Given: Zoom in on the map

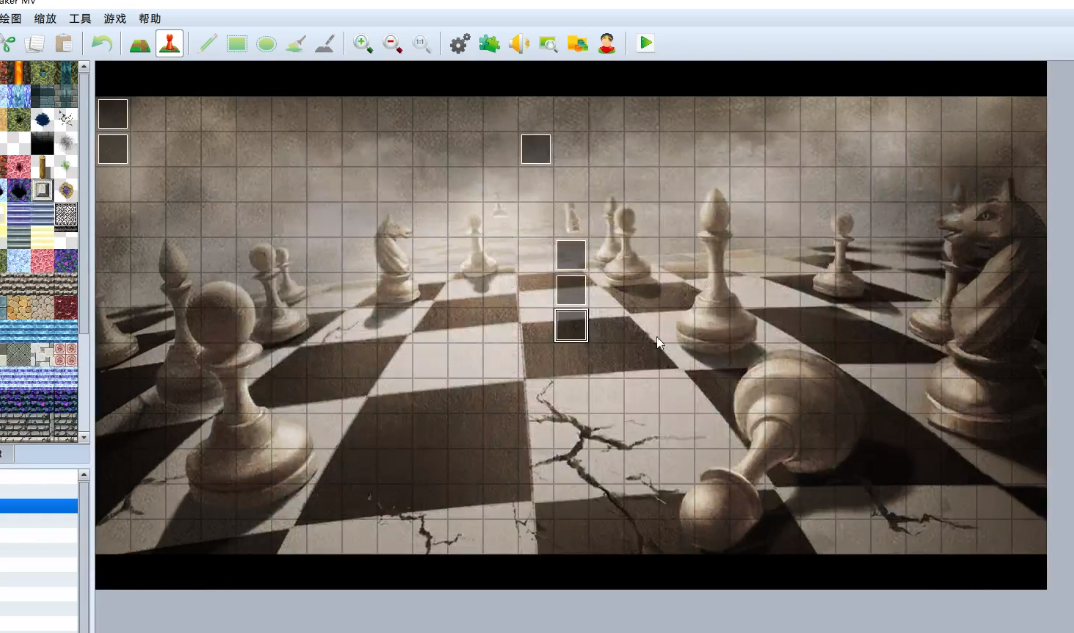Looking at the screenshot, I should coord(363,44).
